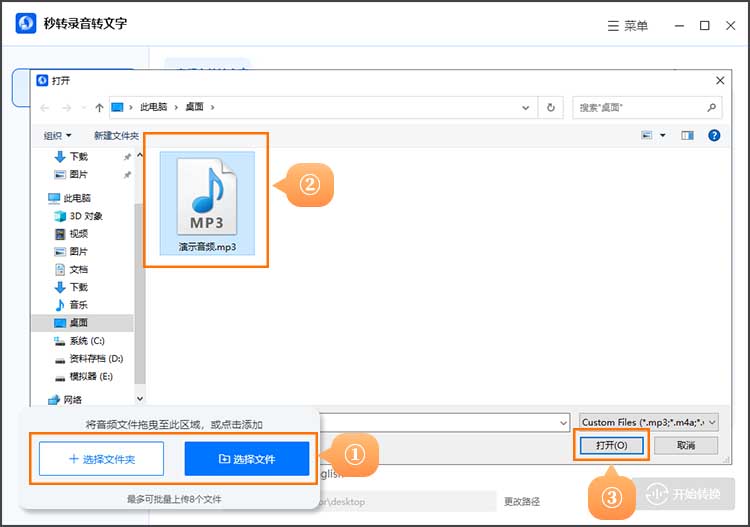This screenshot has height=527, width=750.
Task: Open the 组织 dropdown menu
Action: (57, 136)
